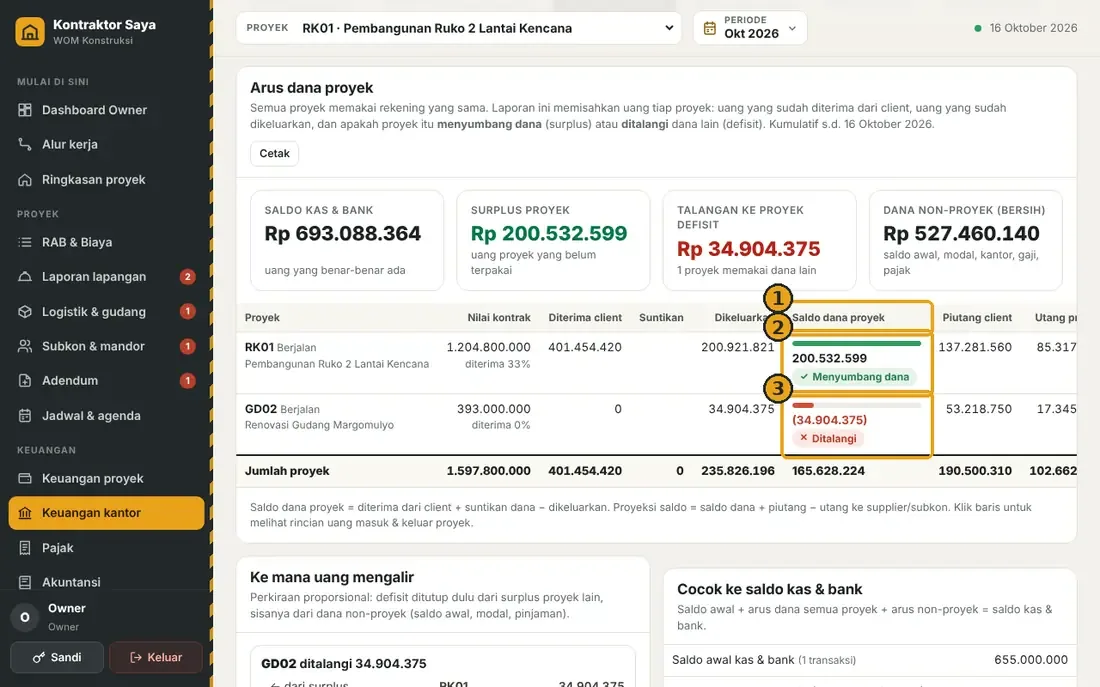Open Dashboard Owner grid icon
1100x687 pixels.
pos(25,109)
